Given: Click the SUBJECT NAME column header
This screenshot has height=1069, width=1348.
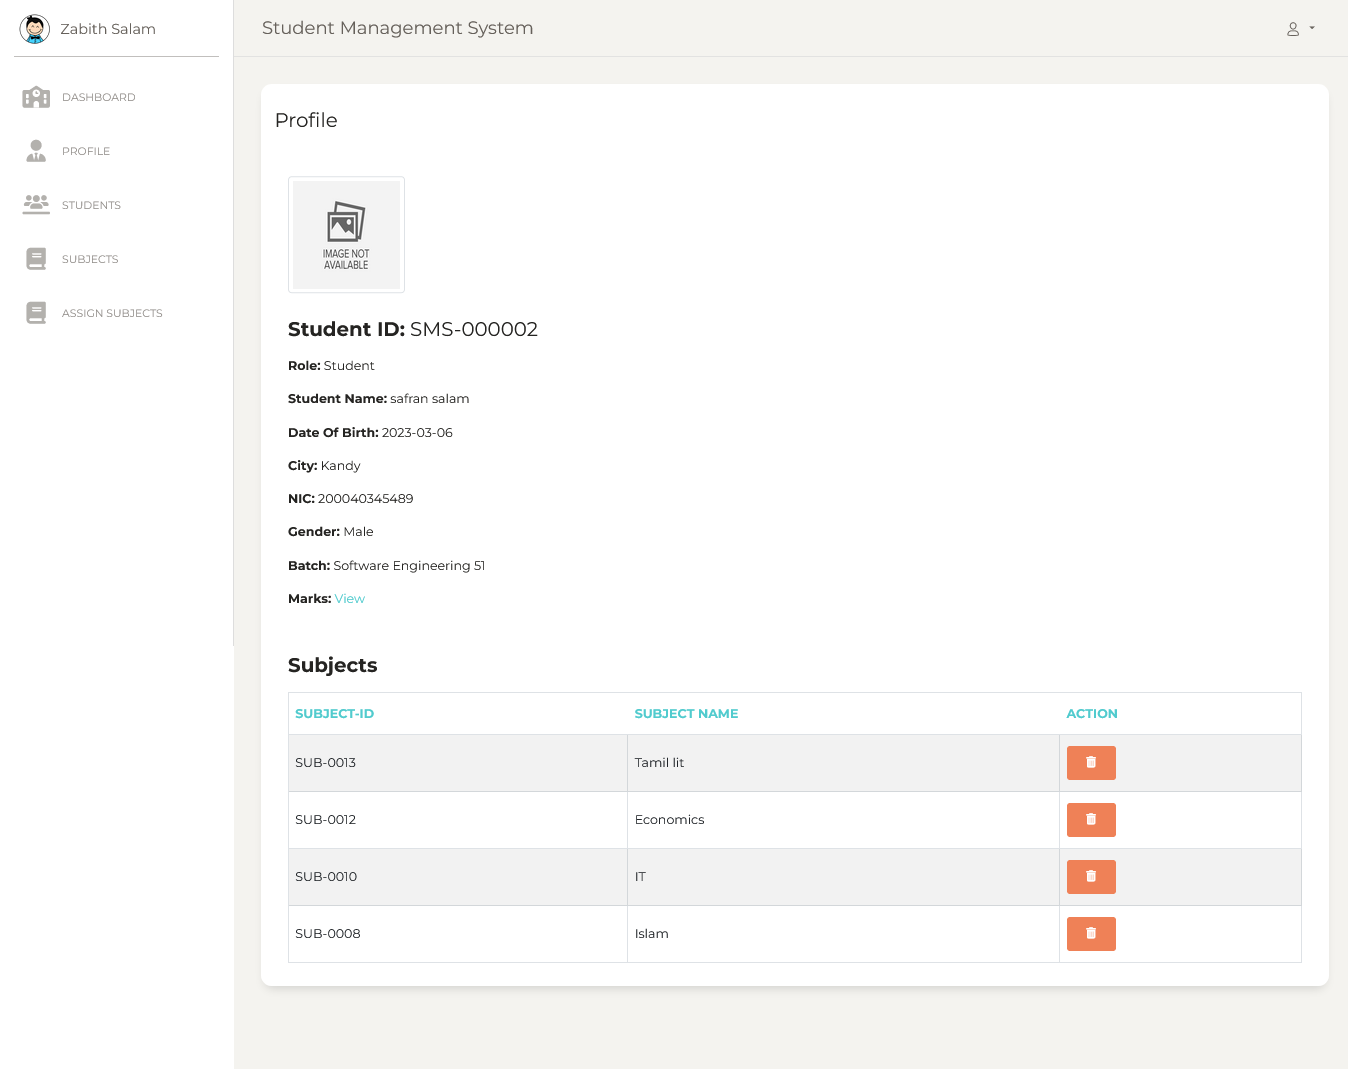Looking at the screenshot, I should [686, 713].
